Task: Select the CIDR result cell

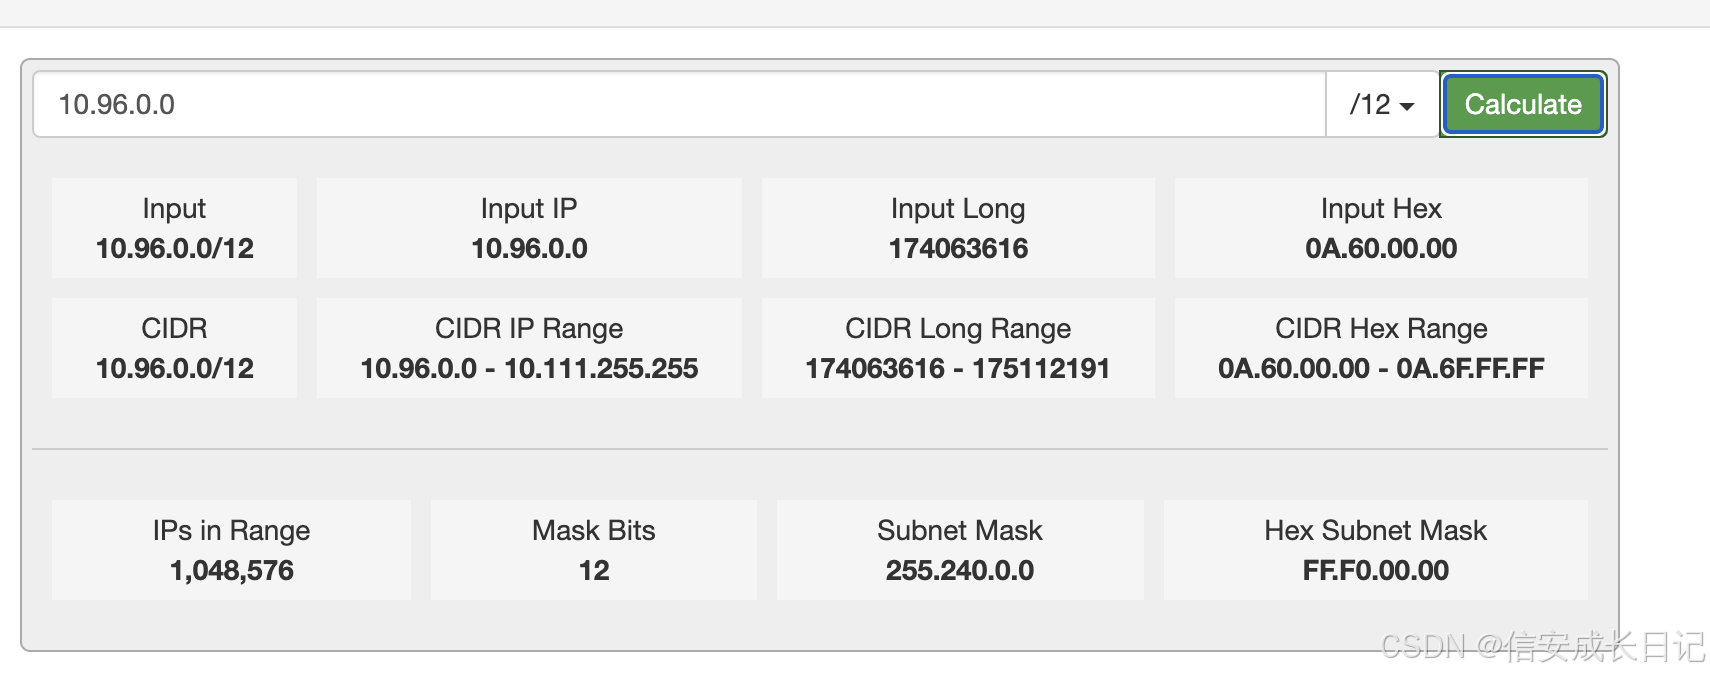Action: click(174, 348)
